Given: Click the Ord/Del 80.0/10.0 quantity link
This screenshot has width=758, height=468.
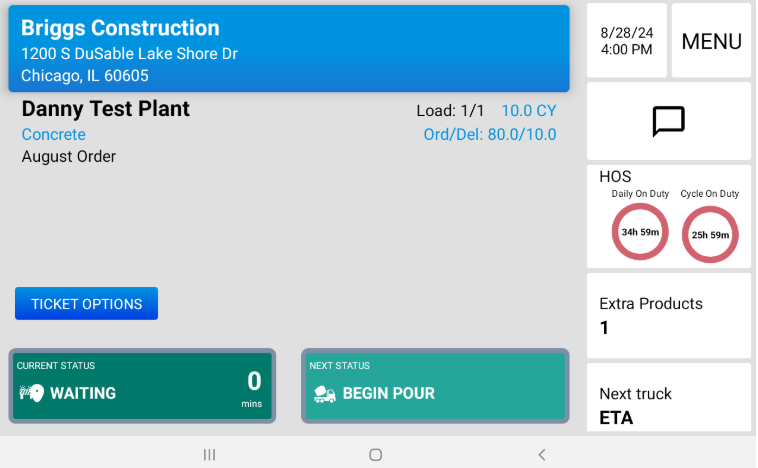Looking at the screenshot, I should coord(490,135).
